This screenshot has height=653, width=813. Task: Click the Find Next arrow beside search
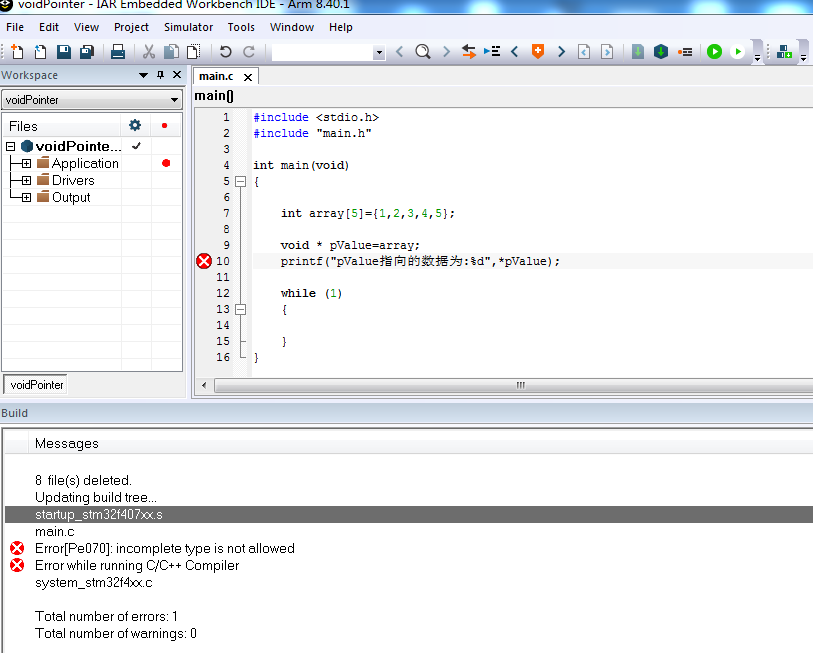pyautogui.click(x=446, y=52)
